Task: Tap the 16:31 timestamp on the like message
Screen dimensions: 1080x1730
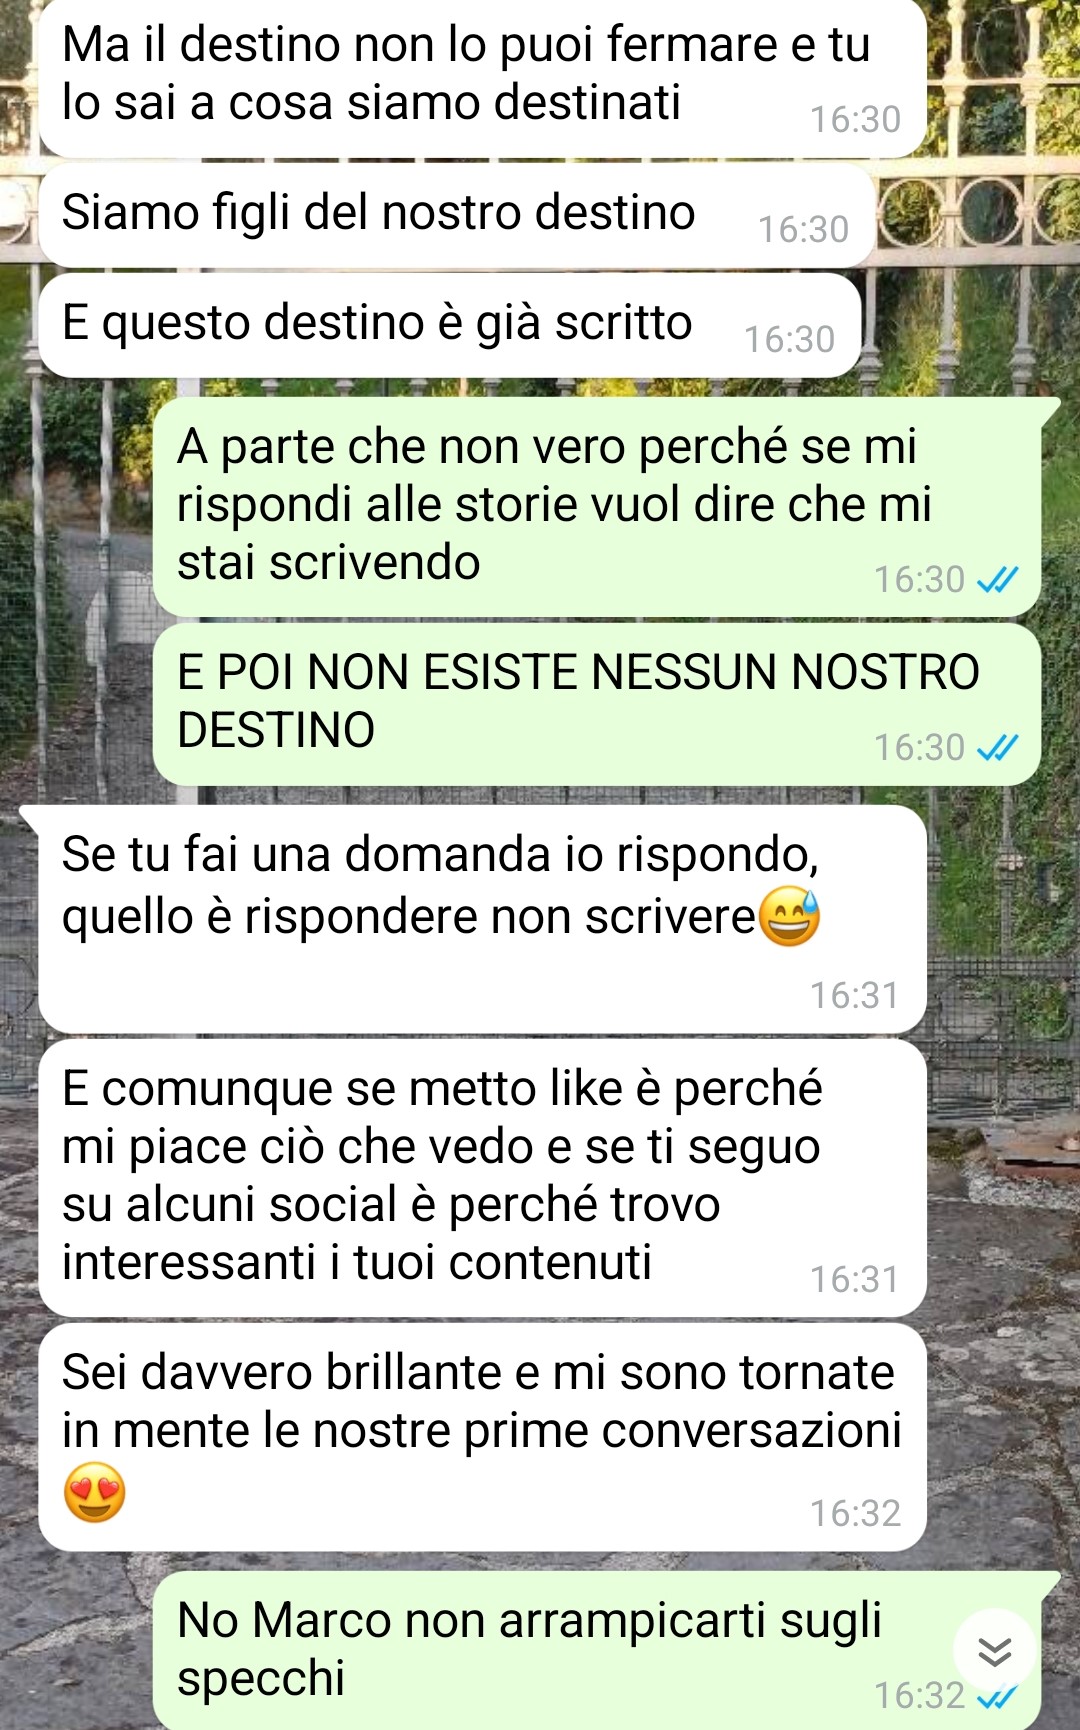Action: [x=854, y=1279]
